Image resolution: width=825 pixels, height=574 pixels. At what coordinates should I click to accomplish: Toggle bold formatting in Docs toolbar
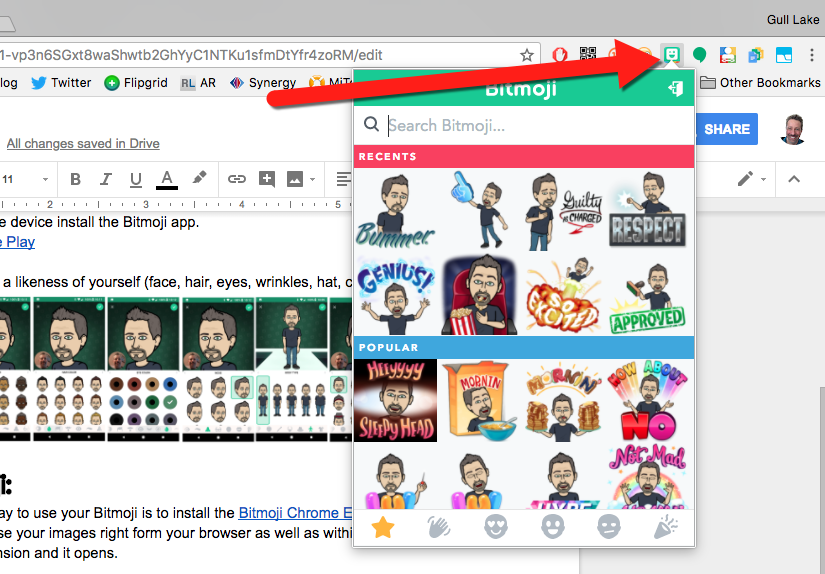pos(75,179)
